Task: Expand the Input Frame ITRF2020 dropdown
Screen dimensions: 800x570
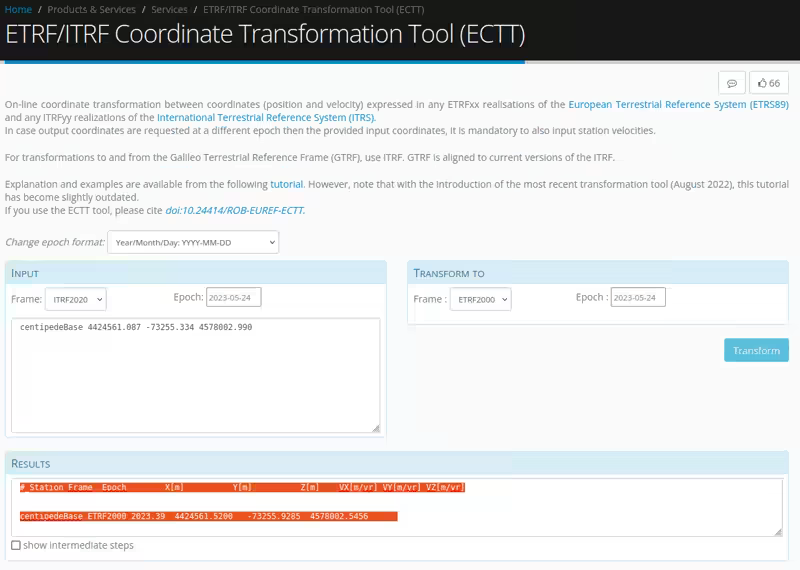Action: pyautogui.click(x=75, y=299)
